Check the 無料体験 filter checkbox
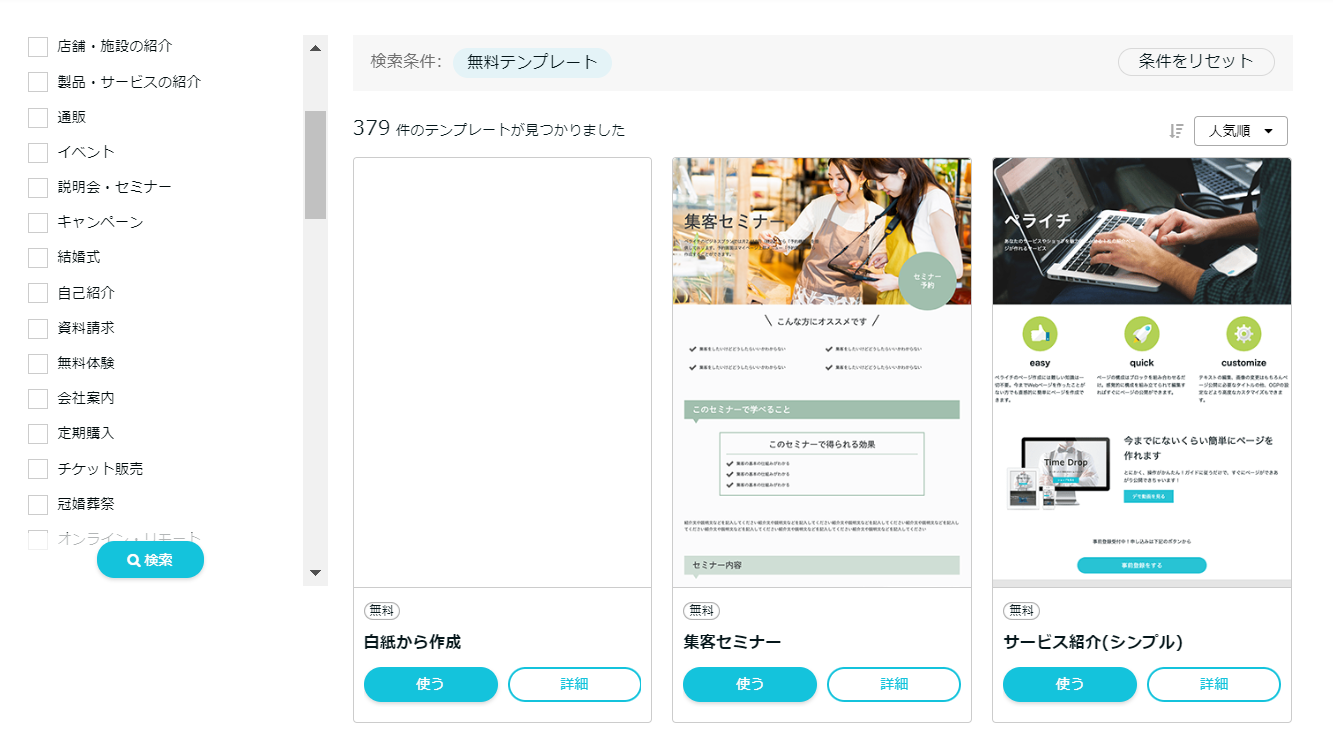 point(38,363)
